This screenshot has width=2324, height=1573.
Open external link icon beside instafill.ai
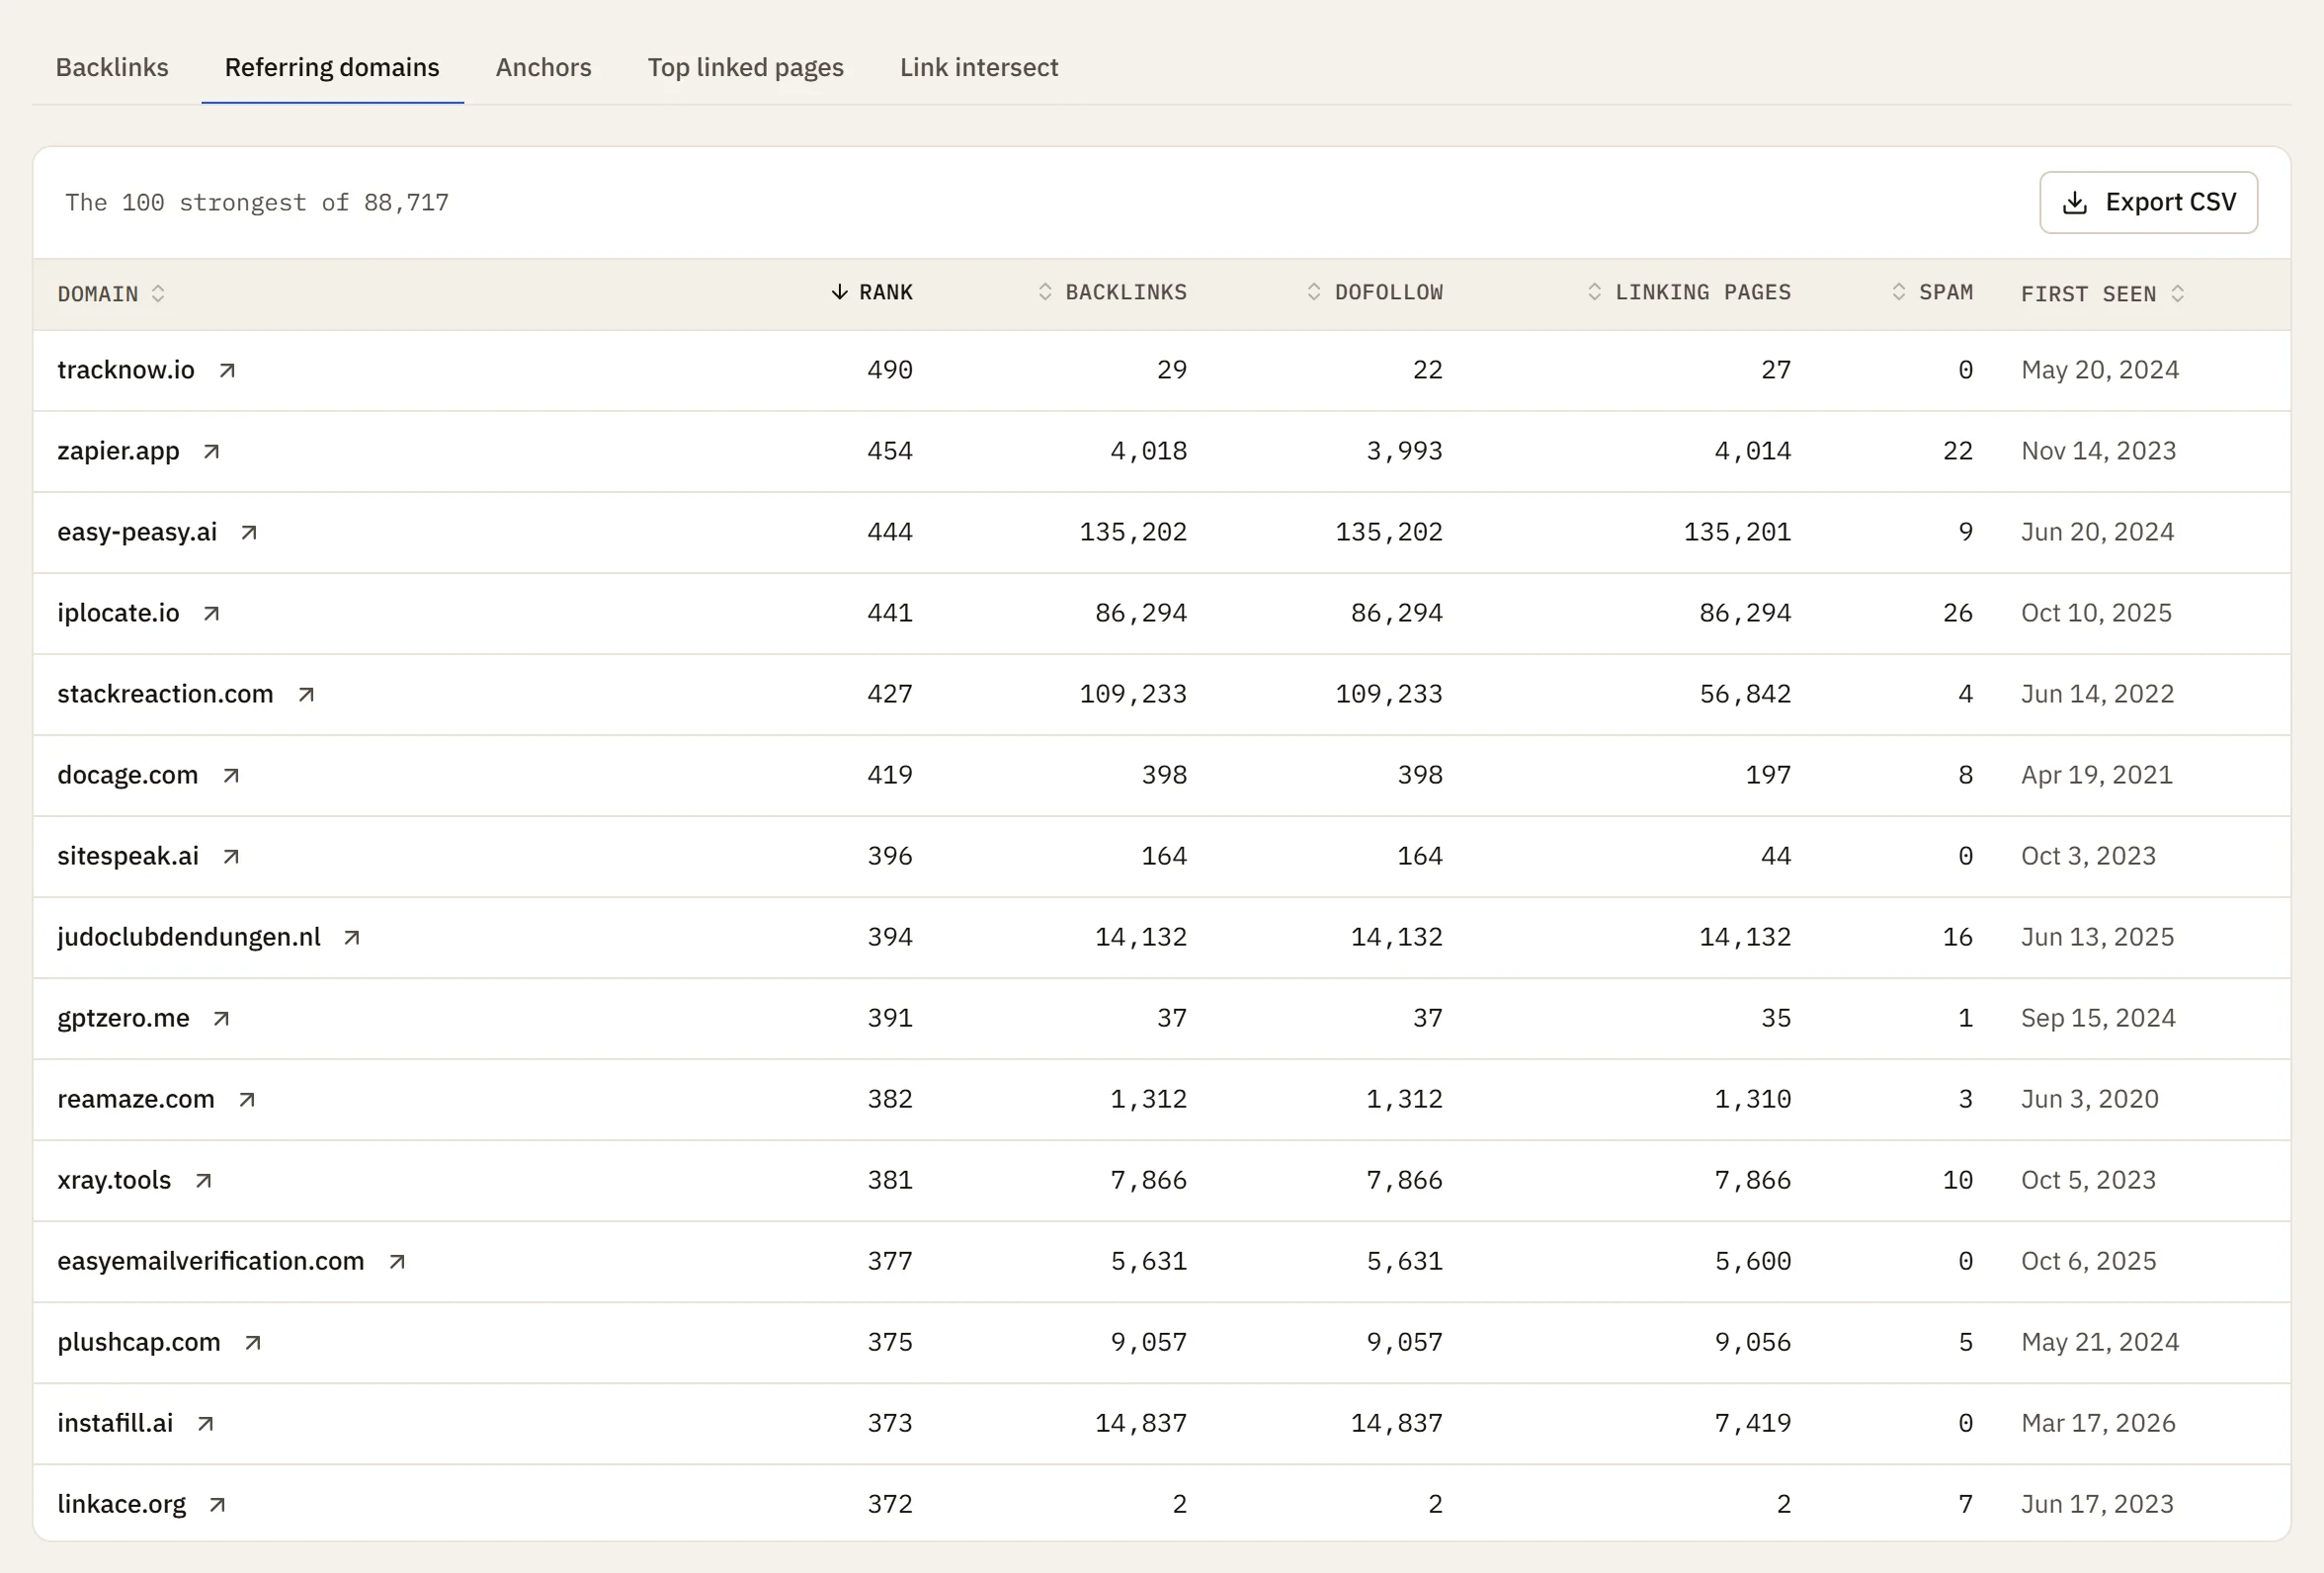206,1423
